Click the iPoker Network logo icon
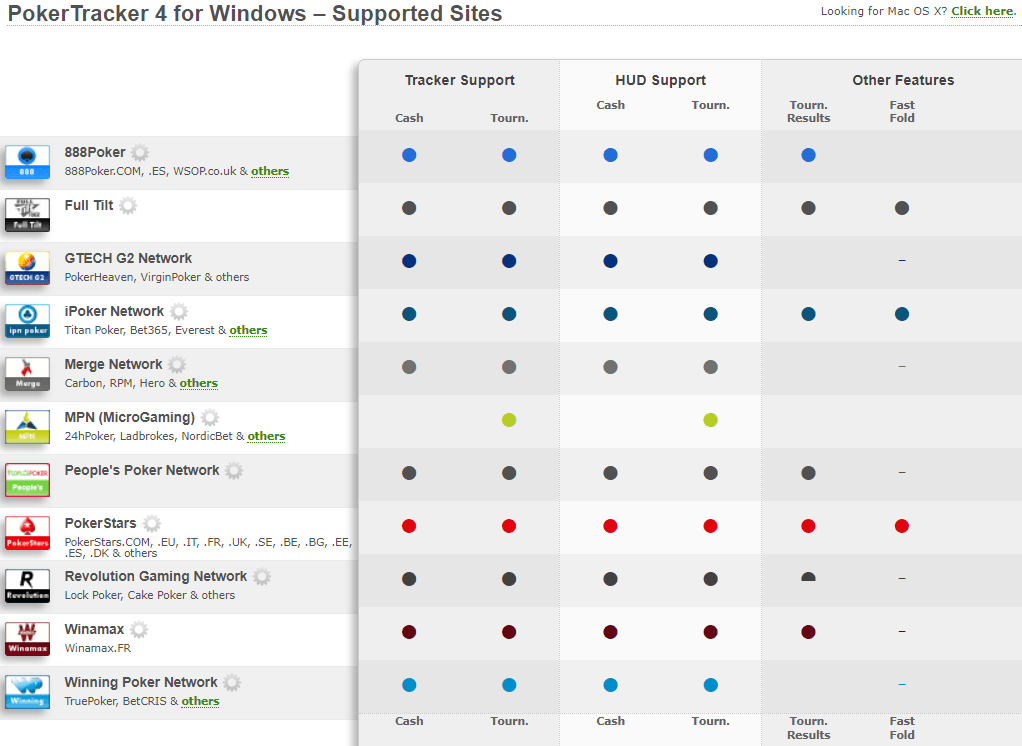The height and width of the screenshot is (746, 1022). [27, 321]
